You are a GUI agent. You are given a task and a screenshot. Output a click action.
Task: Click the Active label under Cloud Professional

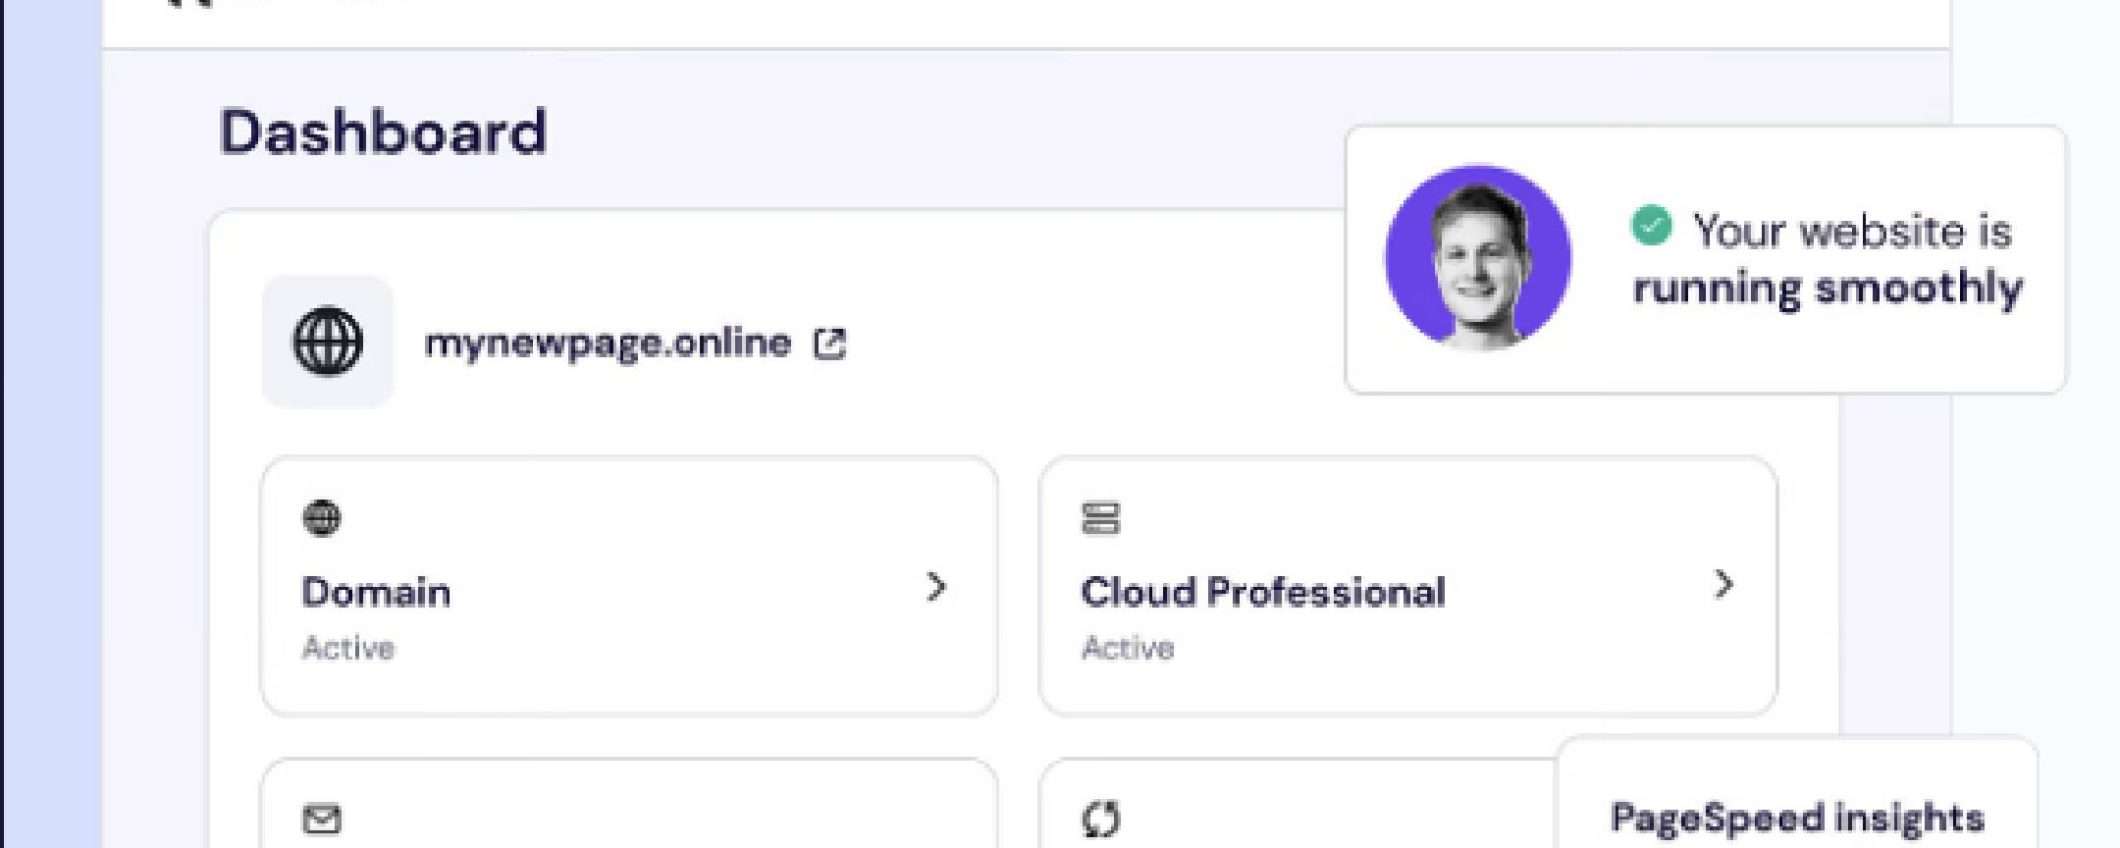pos(1127,648)
